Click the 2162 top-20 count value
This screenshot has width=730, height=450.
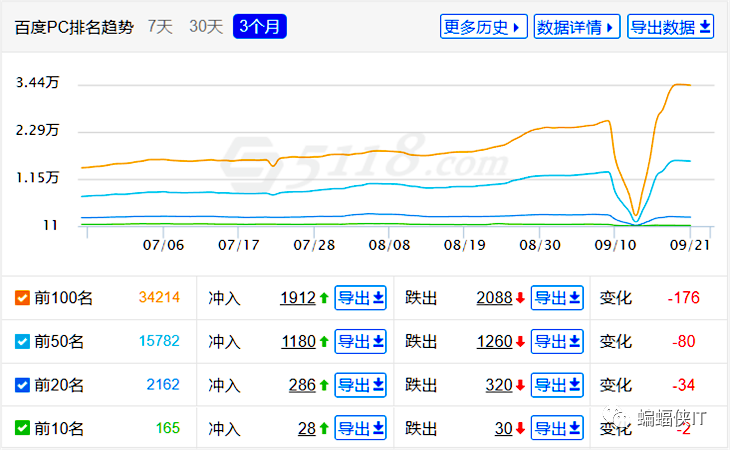tap(163, 384)
